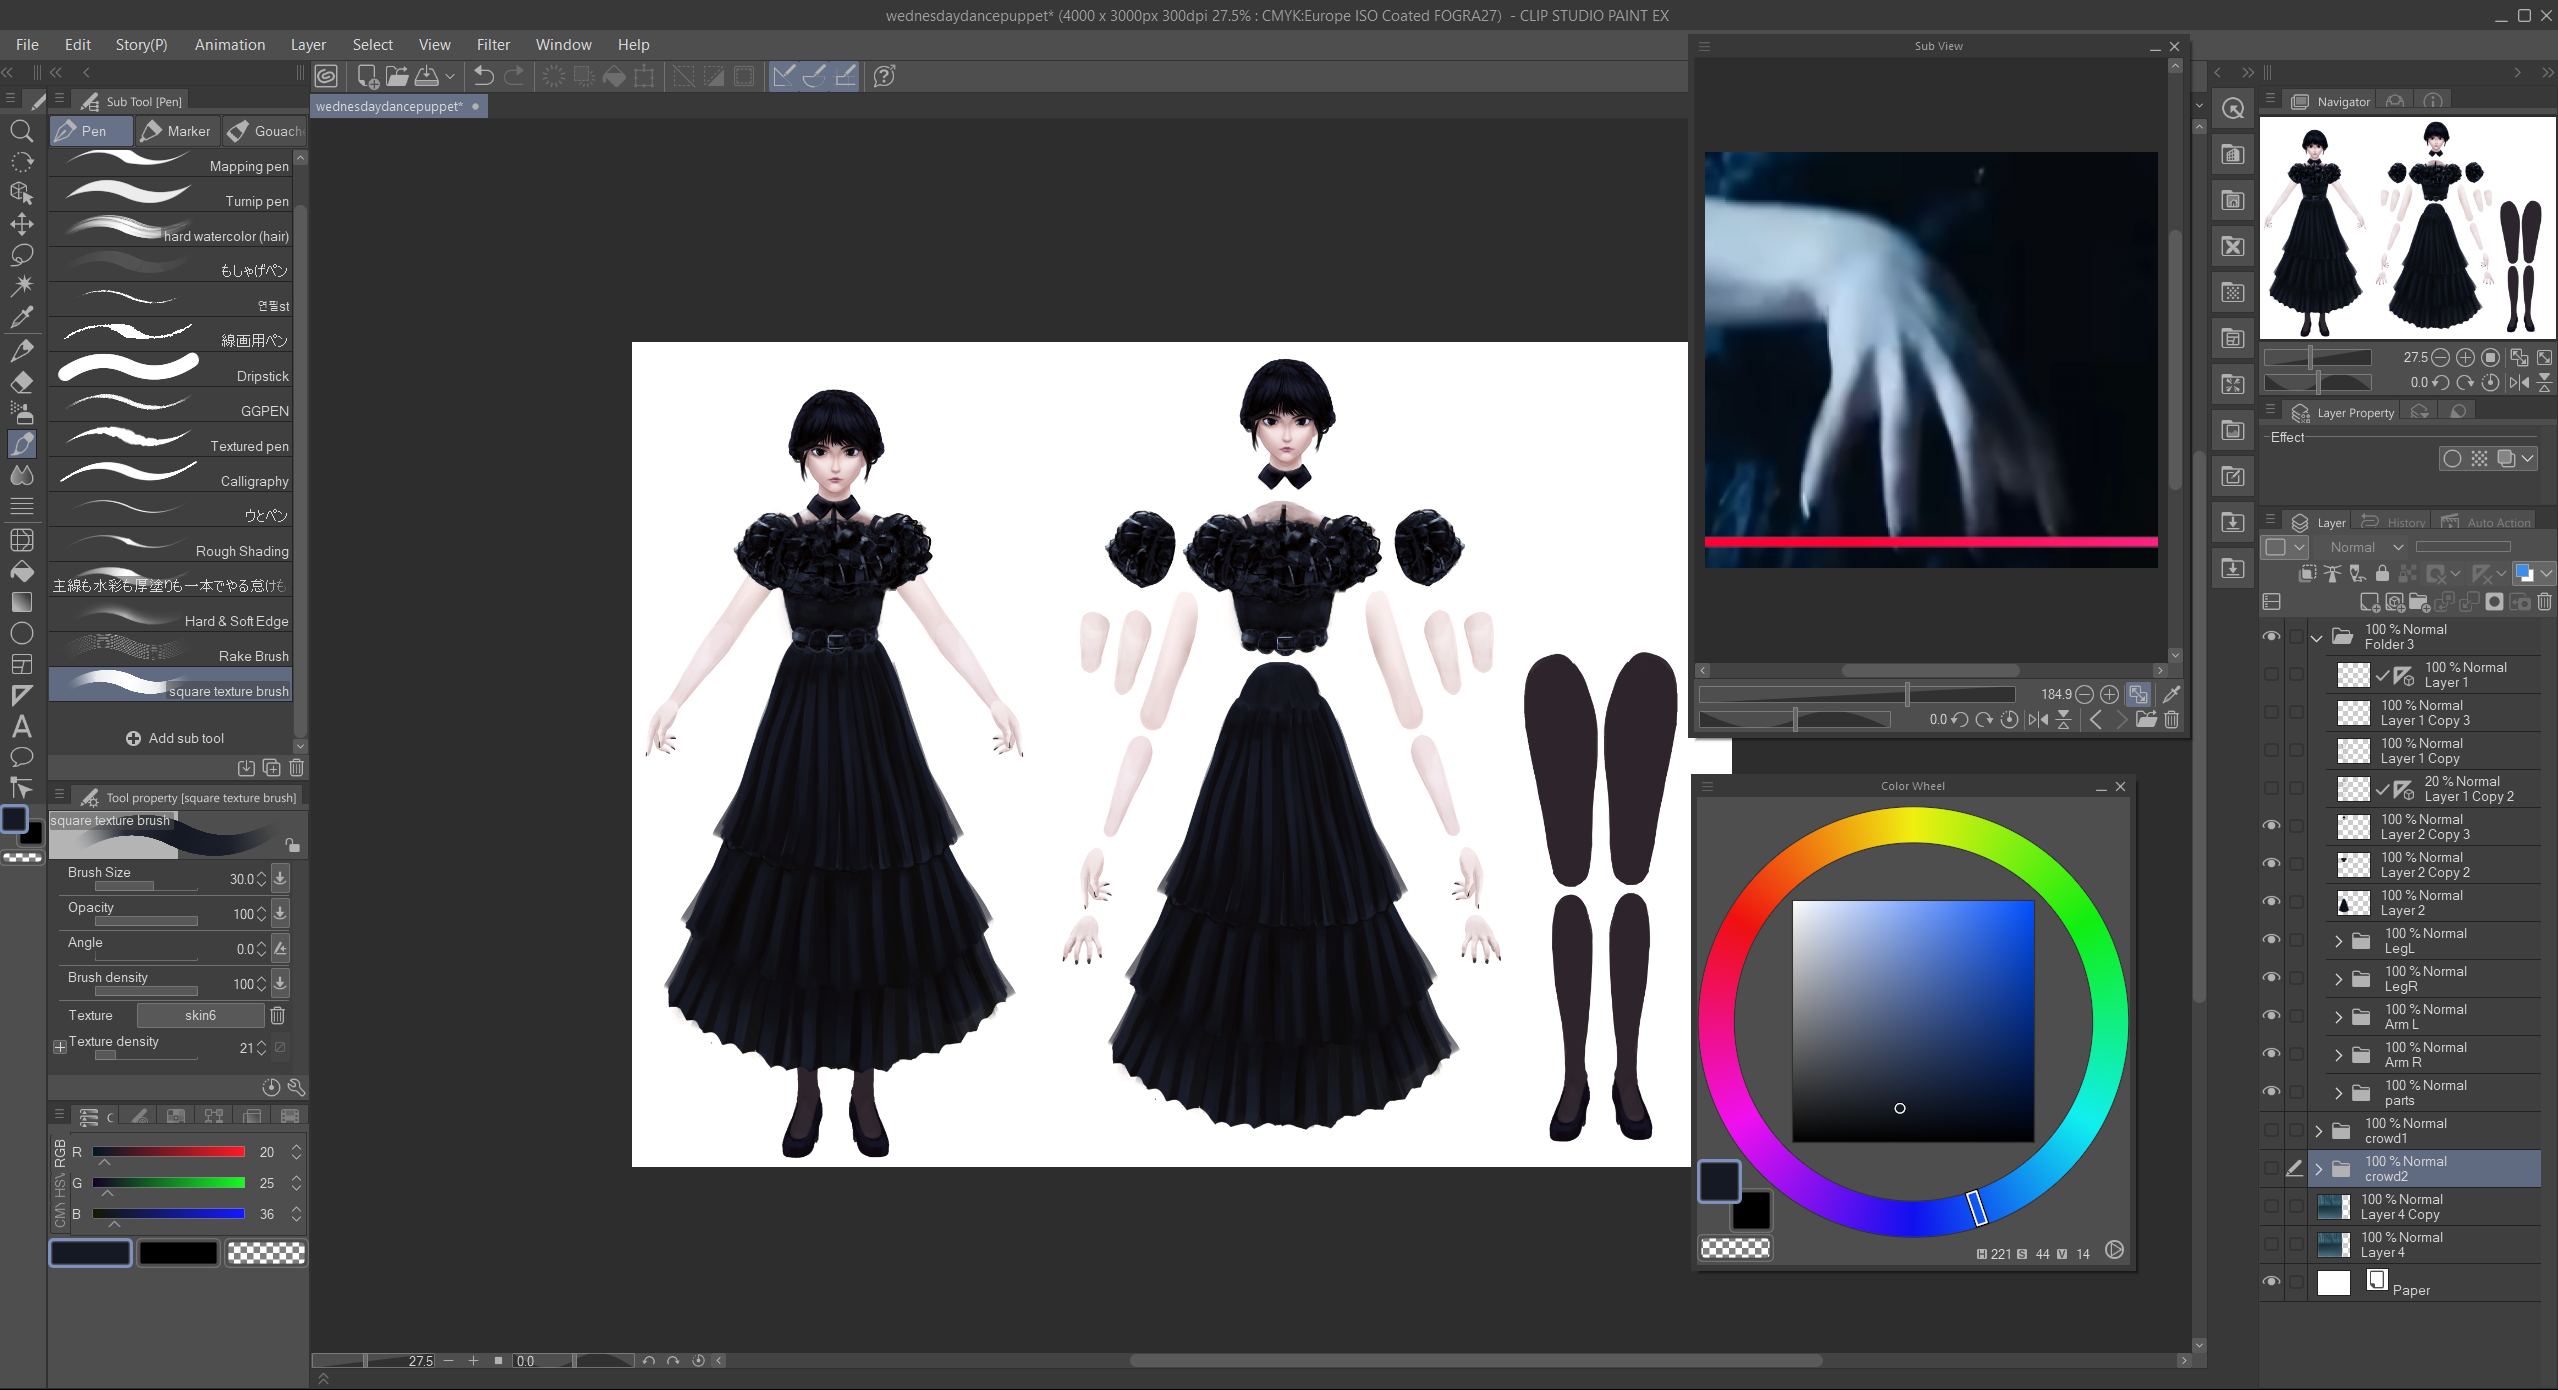Hide the Layer 2 layer
Viewport: 2558px width, 1390px height.
point(2271,902)
